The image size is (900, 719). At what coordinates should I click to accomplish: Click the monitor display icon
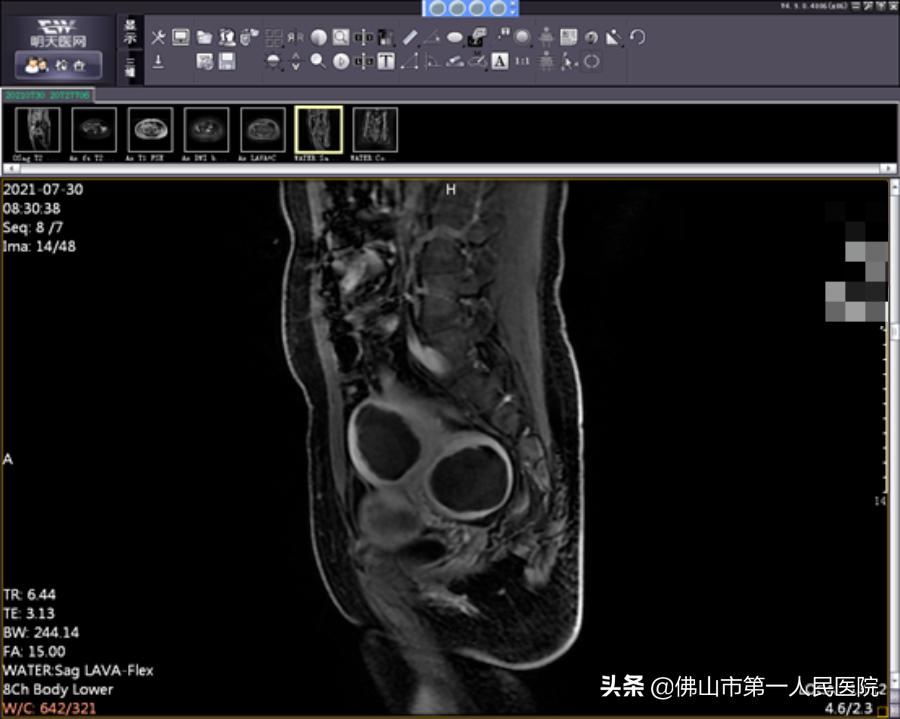pyautogui.click(x=181, y=37)
